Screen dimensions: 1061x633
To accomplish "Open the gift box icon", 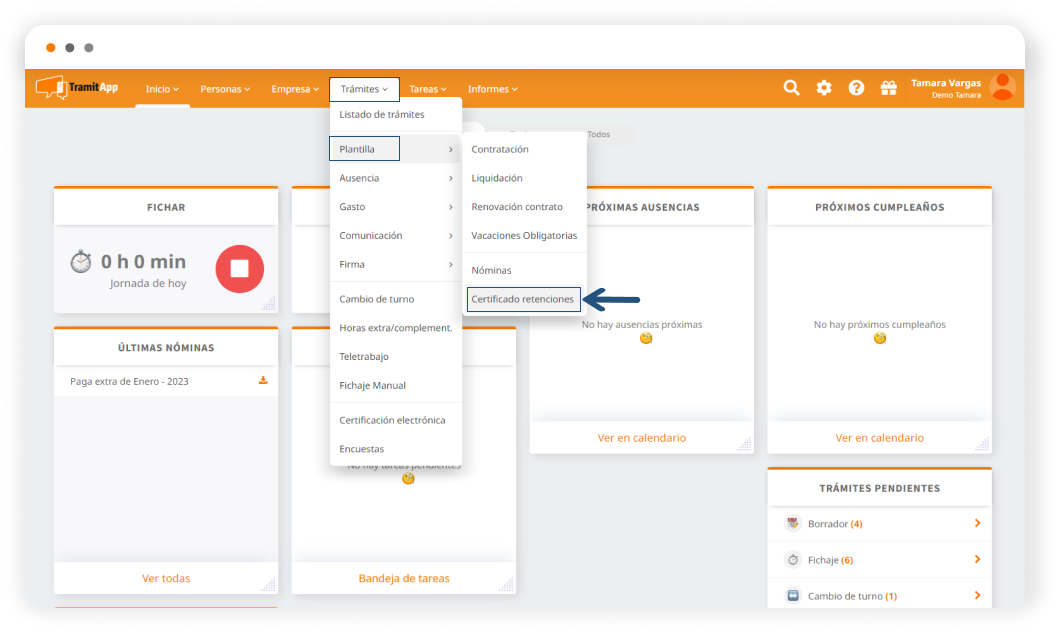I will (x=888, y=88).
